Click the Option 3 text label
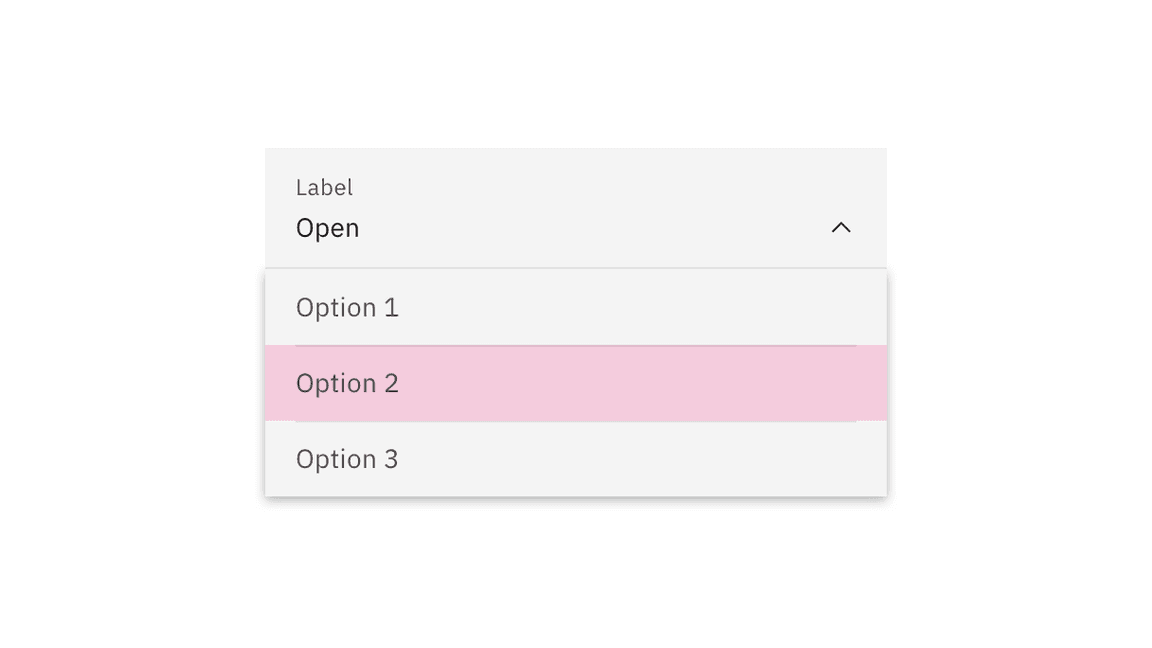 click(347, 459)
